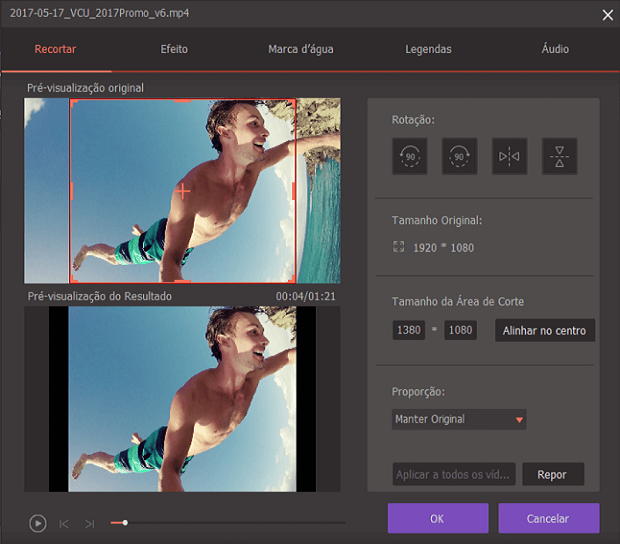Click the playback progress slider

click(230, 522)
